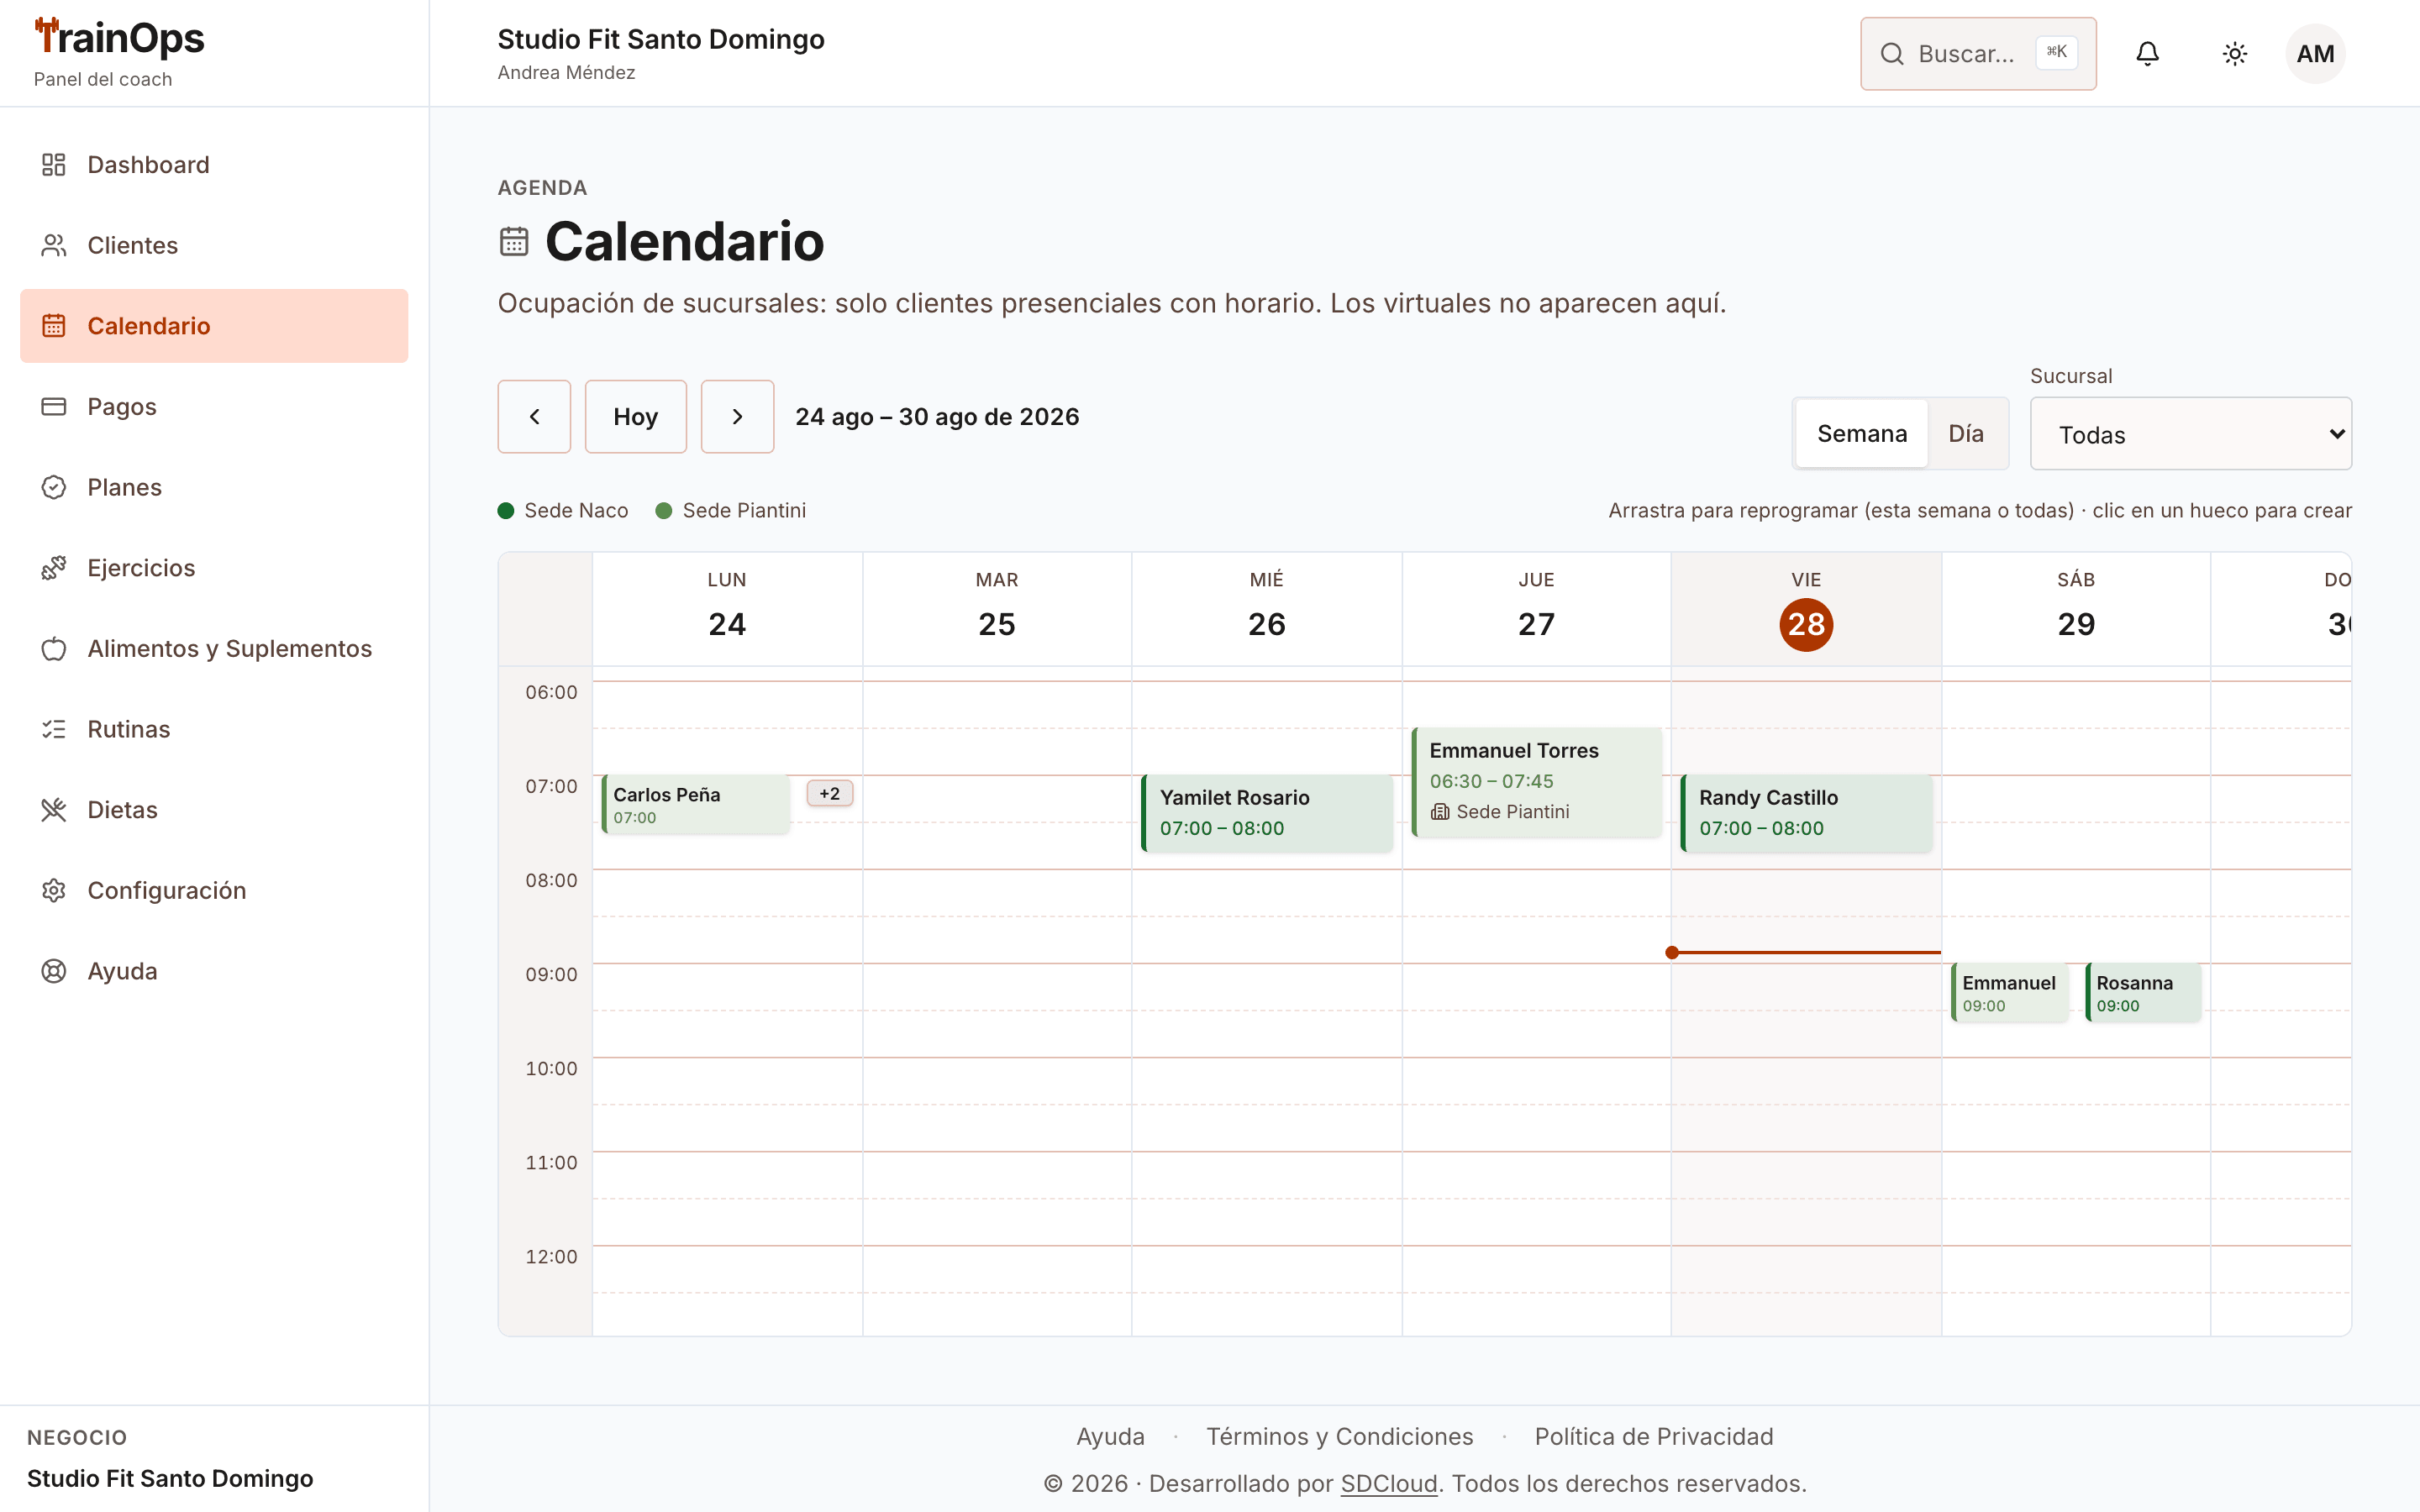This screenshot has width=2420, height=1512.
Task: Click the Dietas utensils icon
Action: (54, 810)
